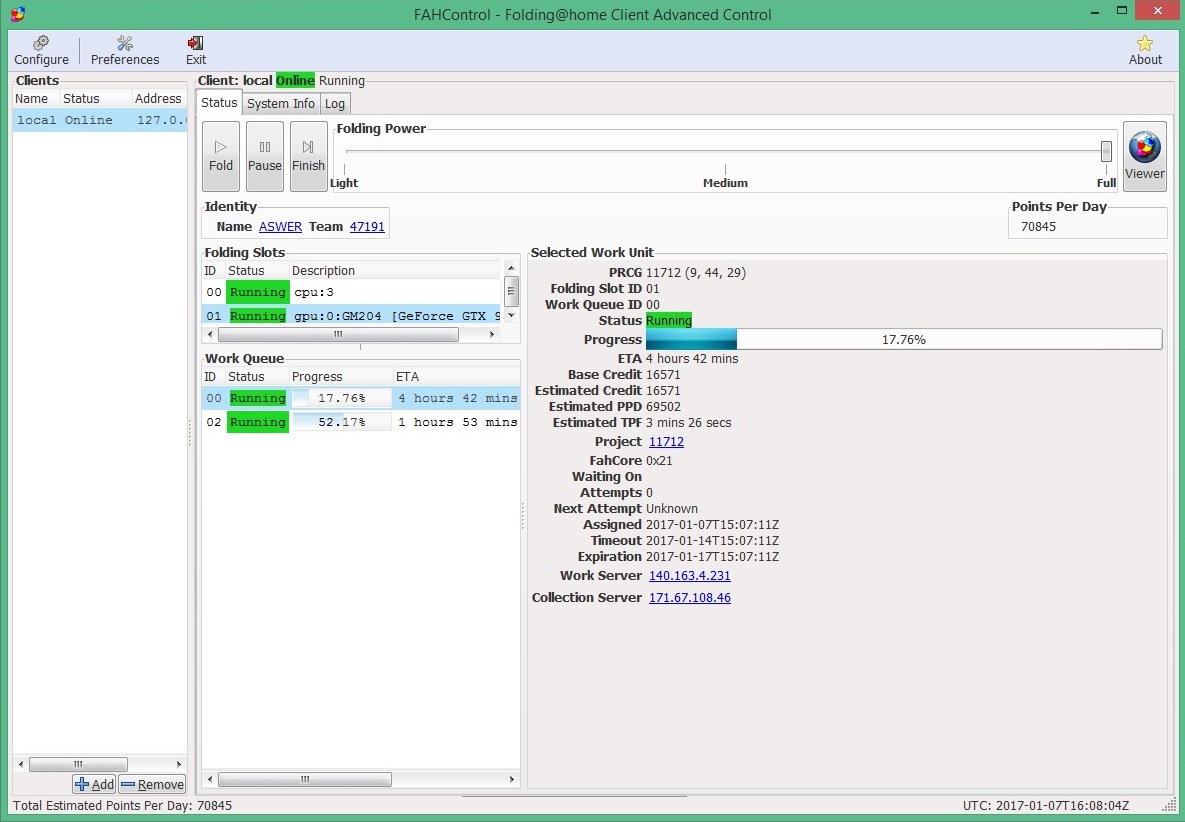Click Work Queue horizontal scrollbar right arrow
Screen dimensions: 1185x822
coord(512,779)
